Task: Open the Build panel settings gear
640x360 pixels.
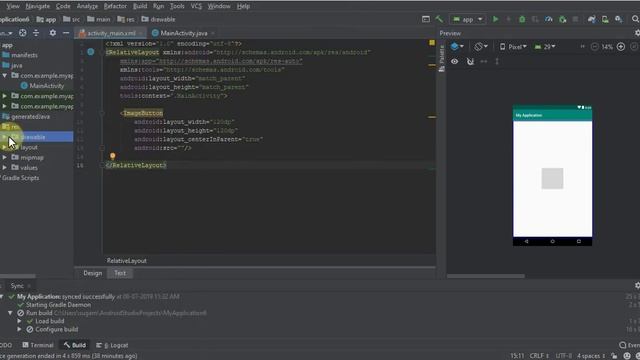Action: click(637, 286)
